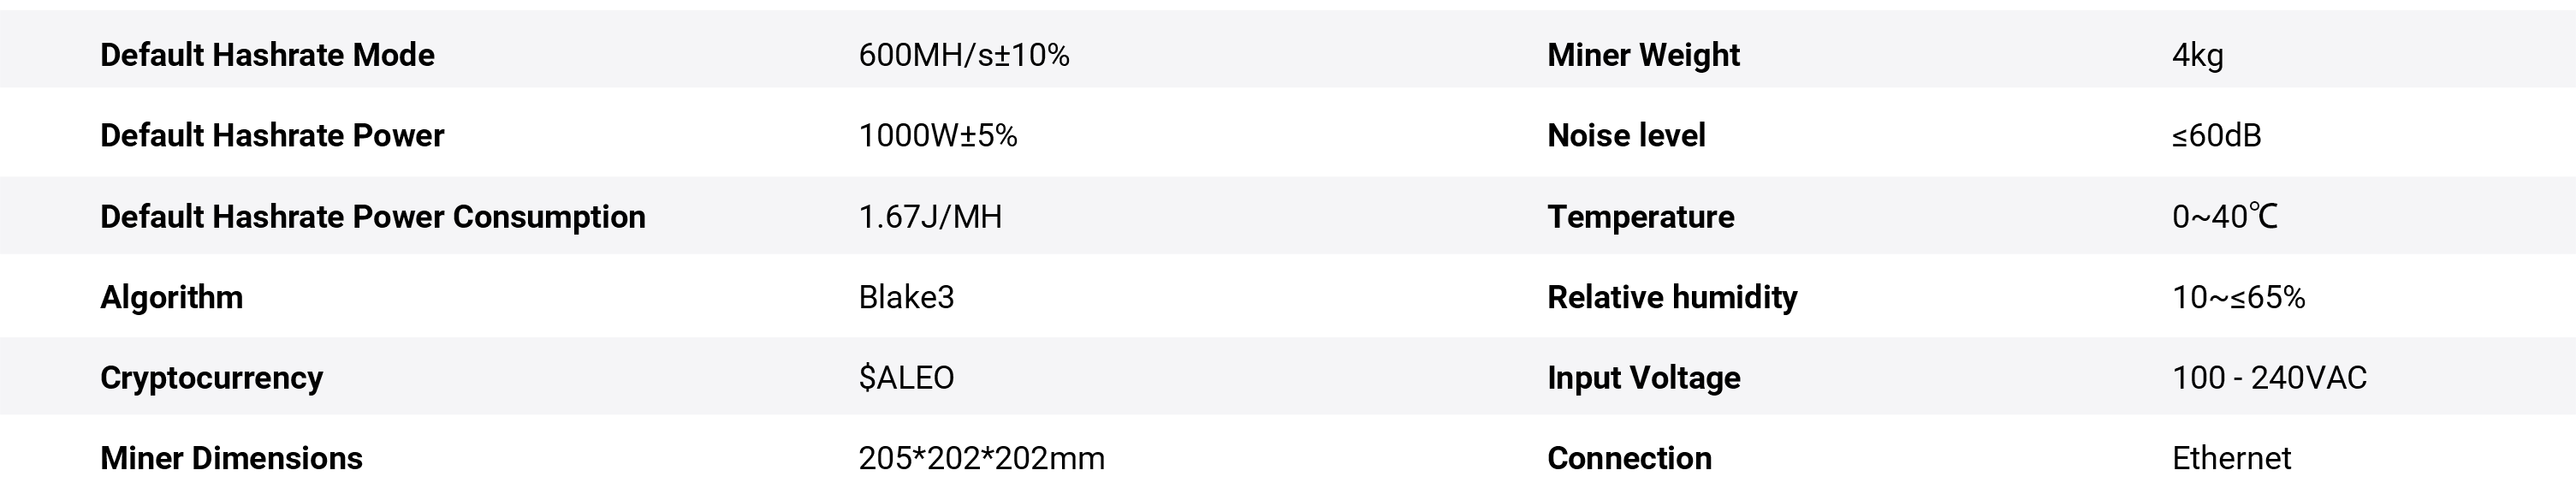2576x494 pixels.
Task: Click the Default Hashrate Mode label
Action: click(x=267, y=55)
